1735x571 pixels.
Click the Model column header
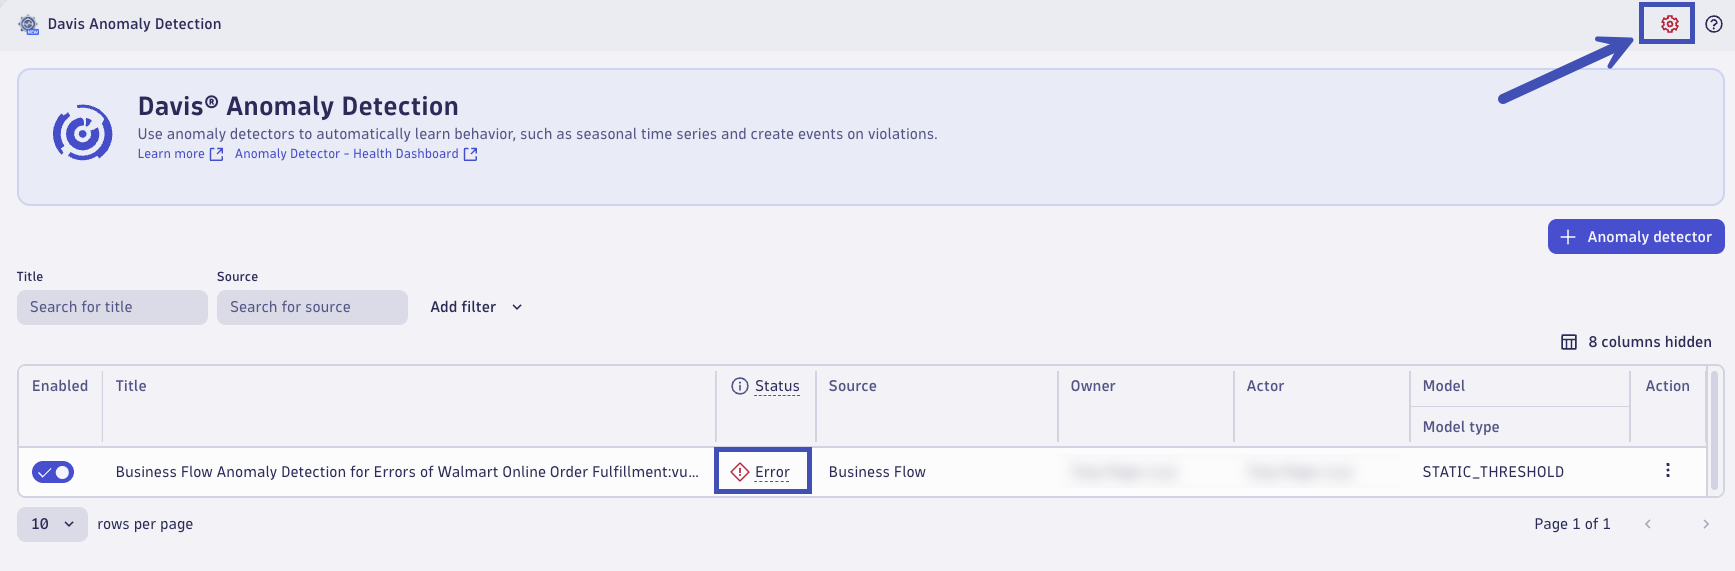click(x=1444, y=386)
